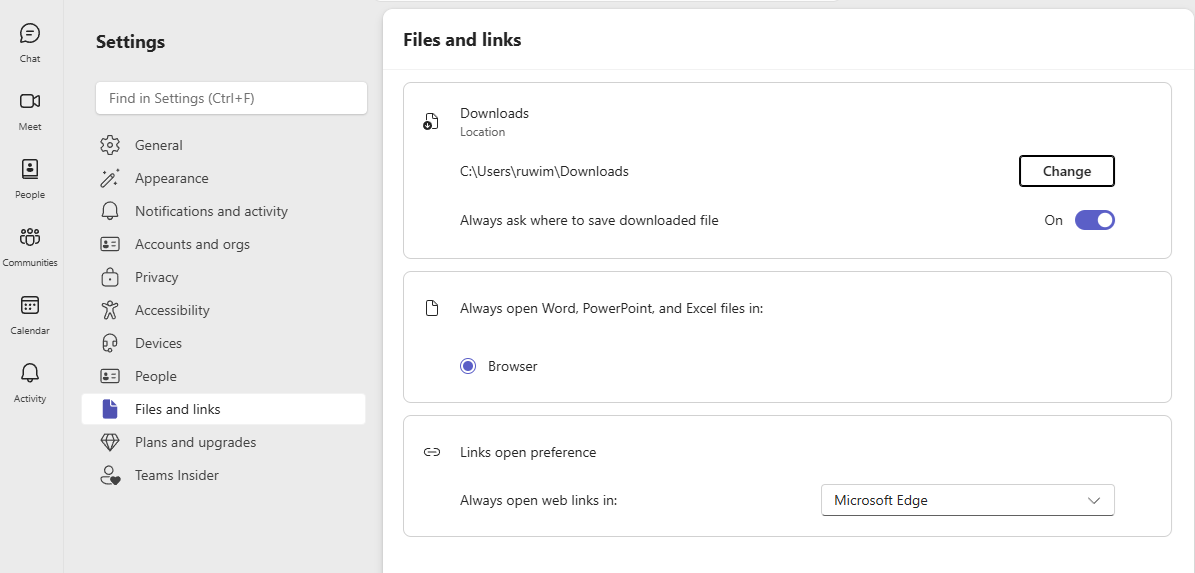Open the Chat icon in the sidebar

30,34
